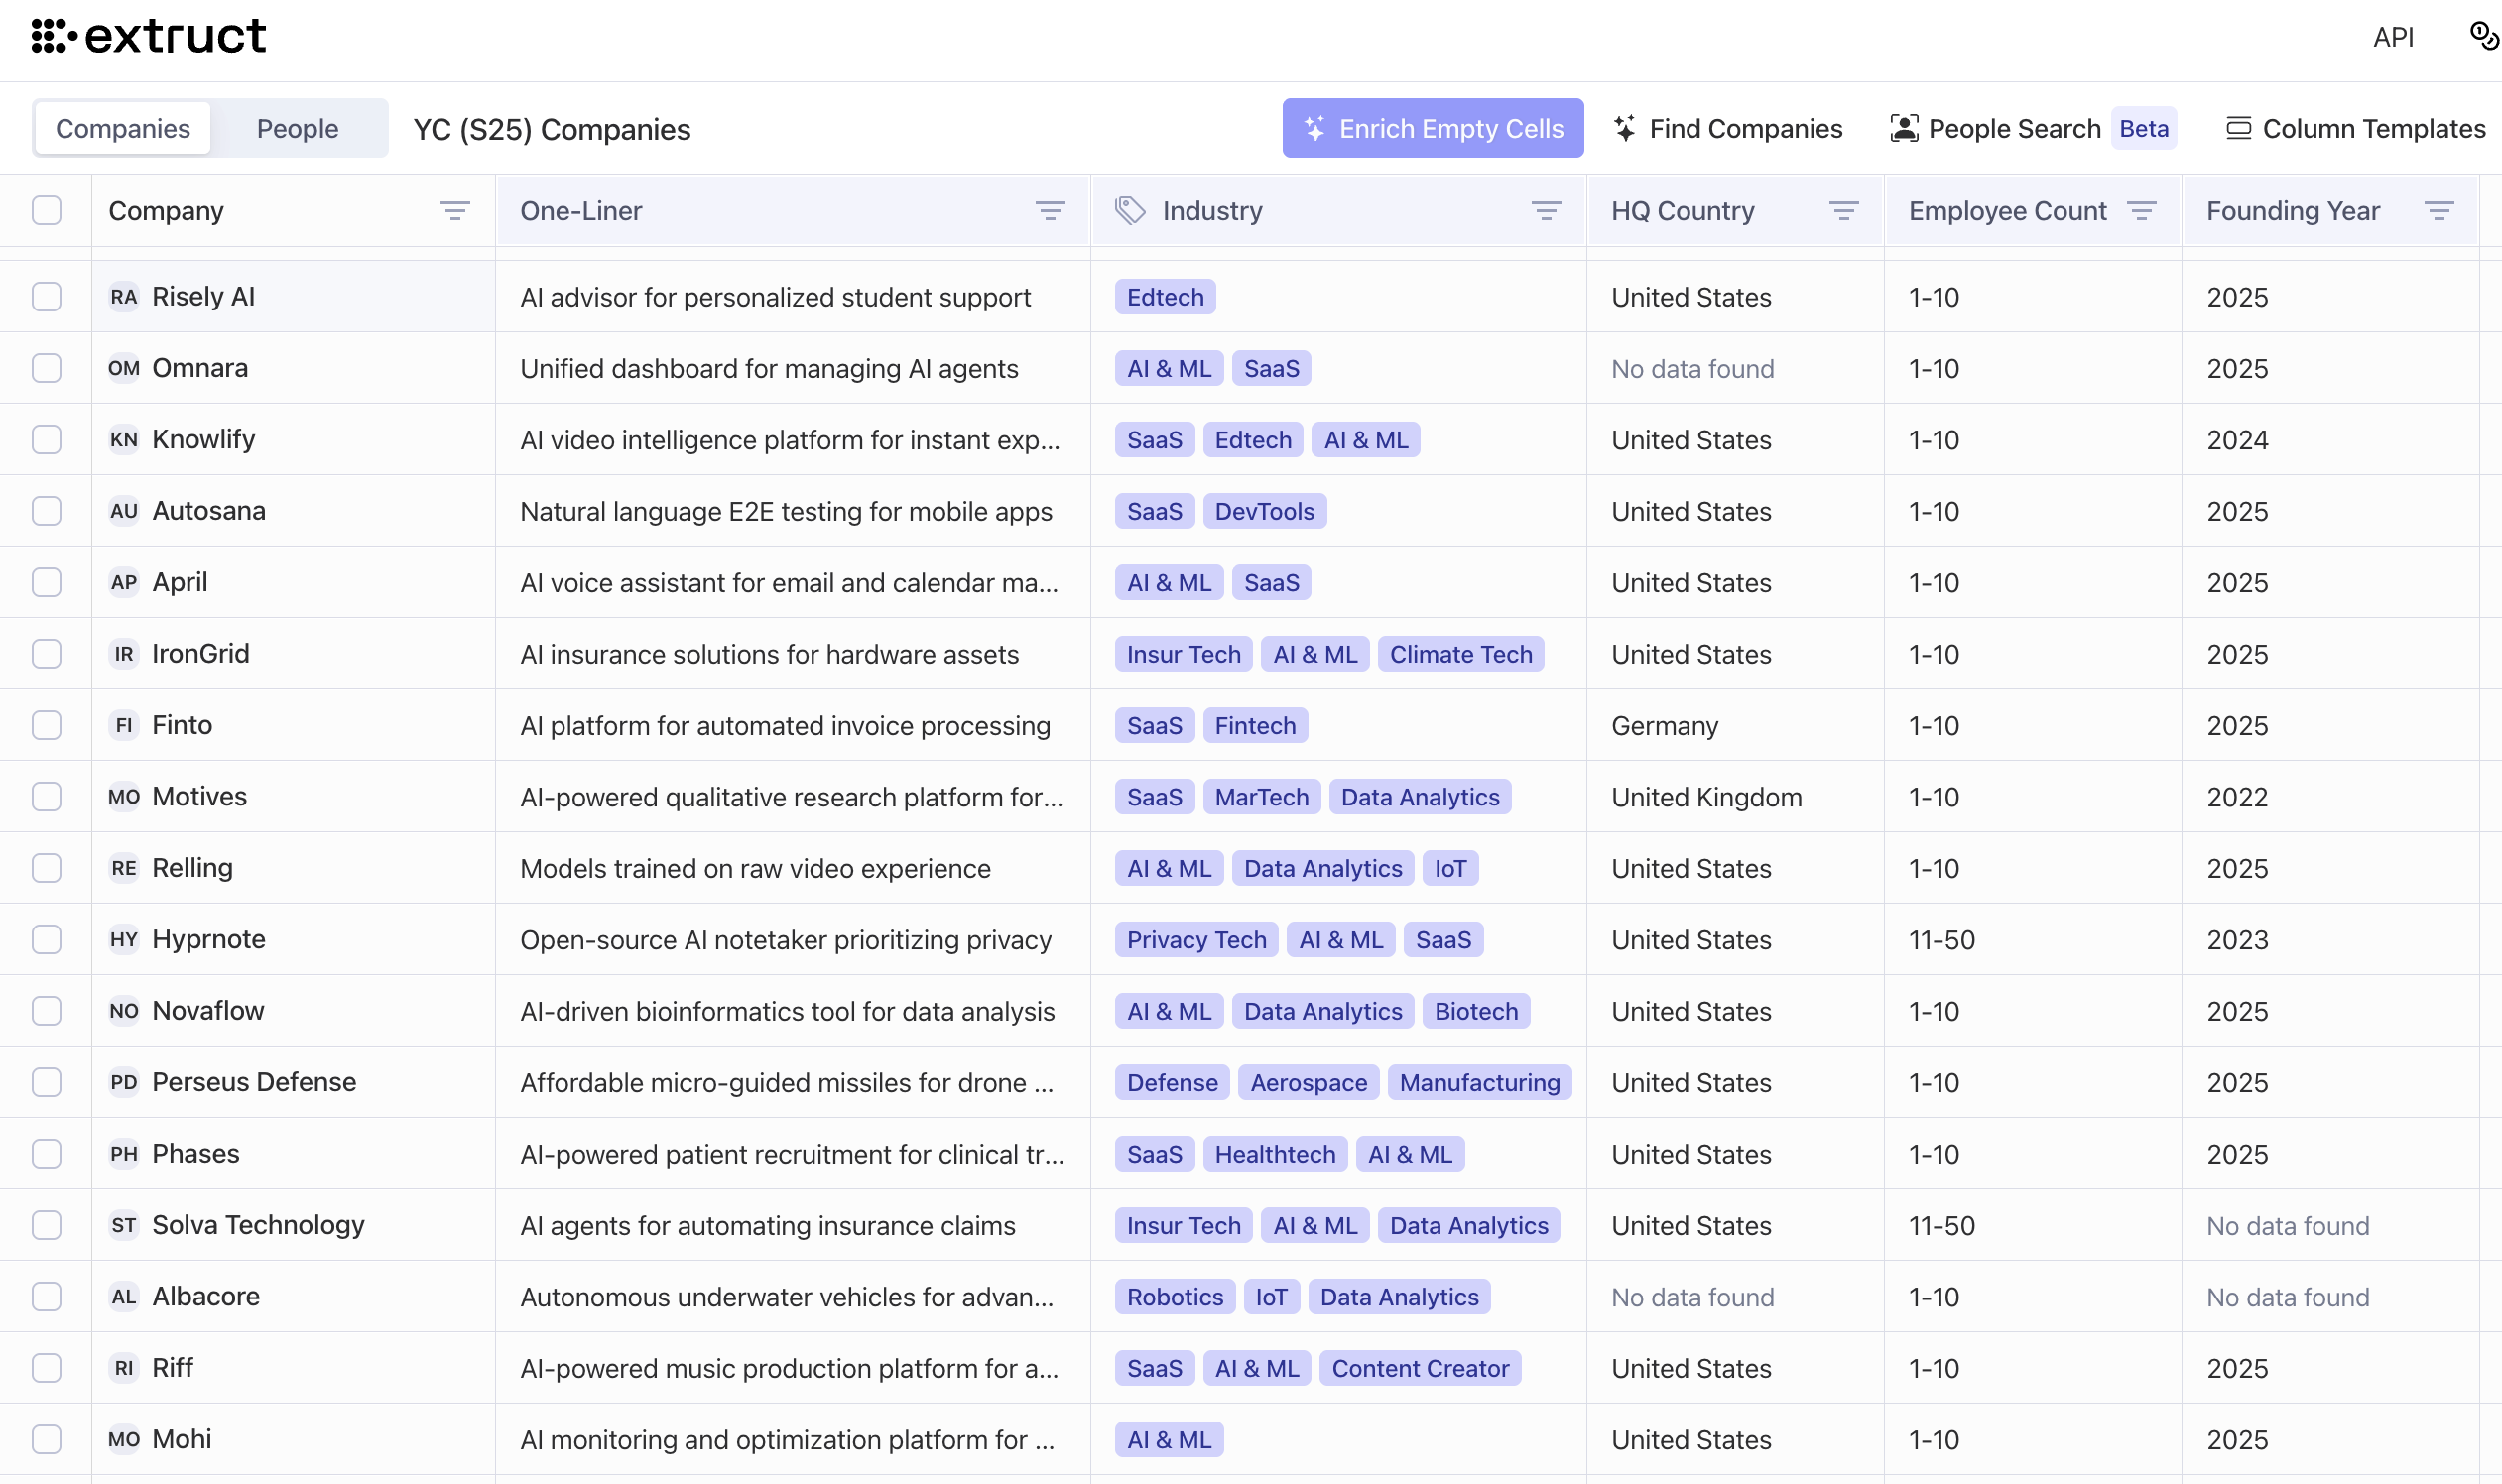Select the Companies tab

[x=123, y=128]
